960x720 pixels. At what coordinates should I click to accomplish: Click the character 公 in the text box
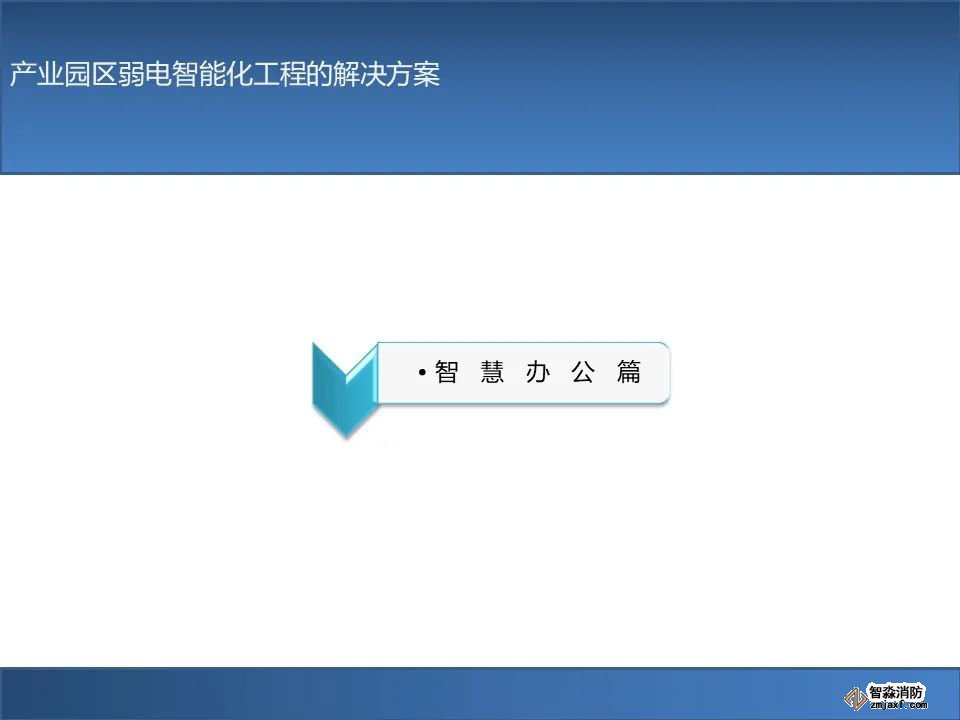pyautogui.click(x=583, y=373)
